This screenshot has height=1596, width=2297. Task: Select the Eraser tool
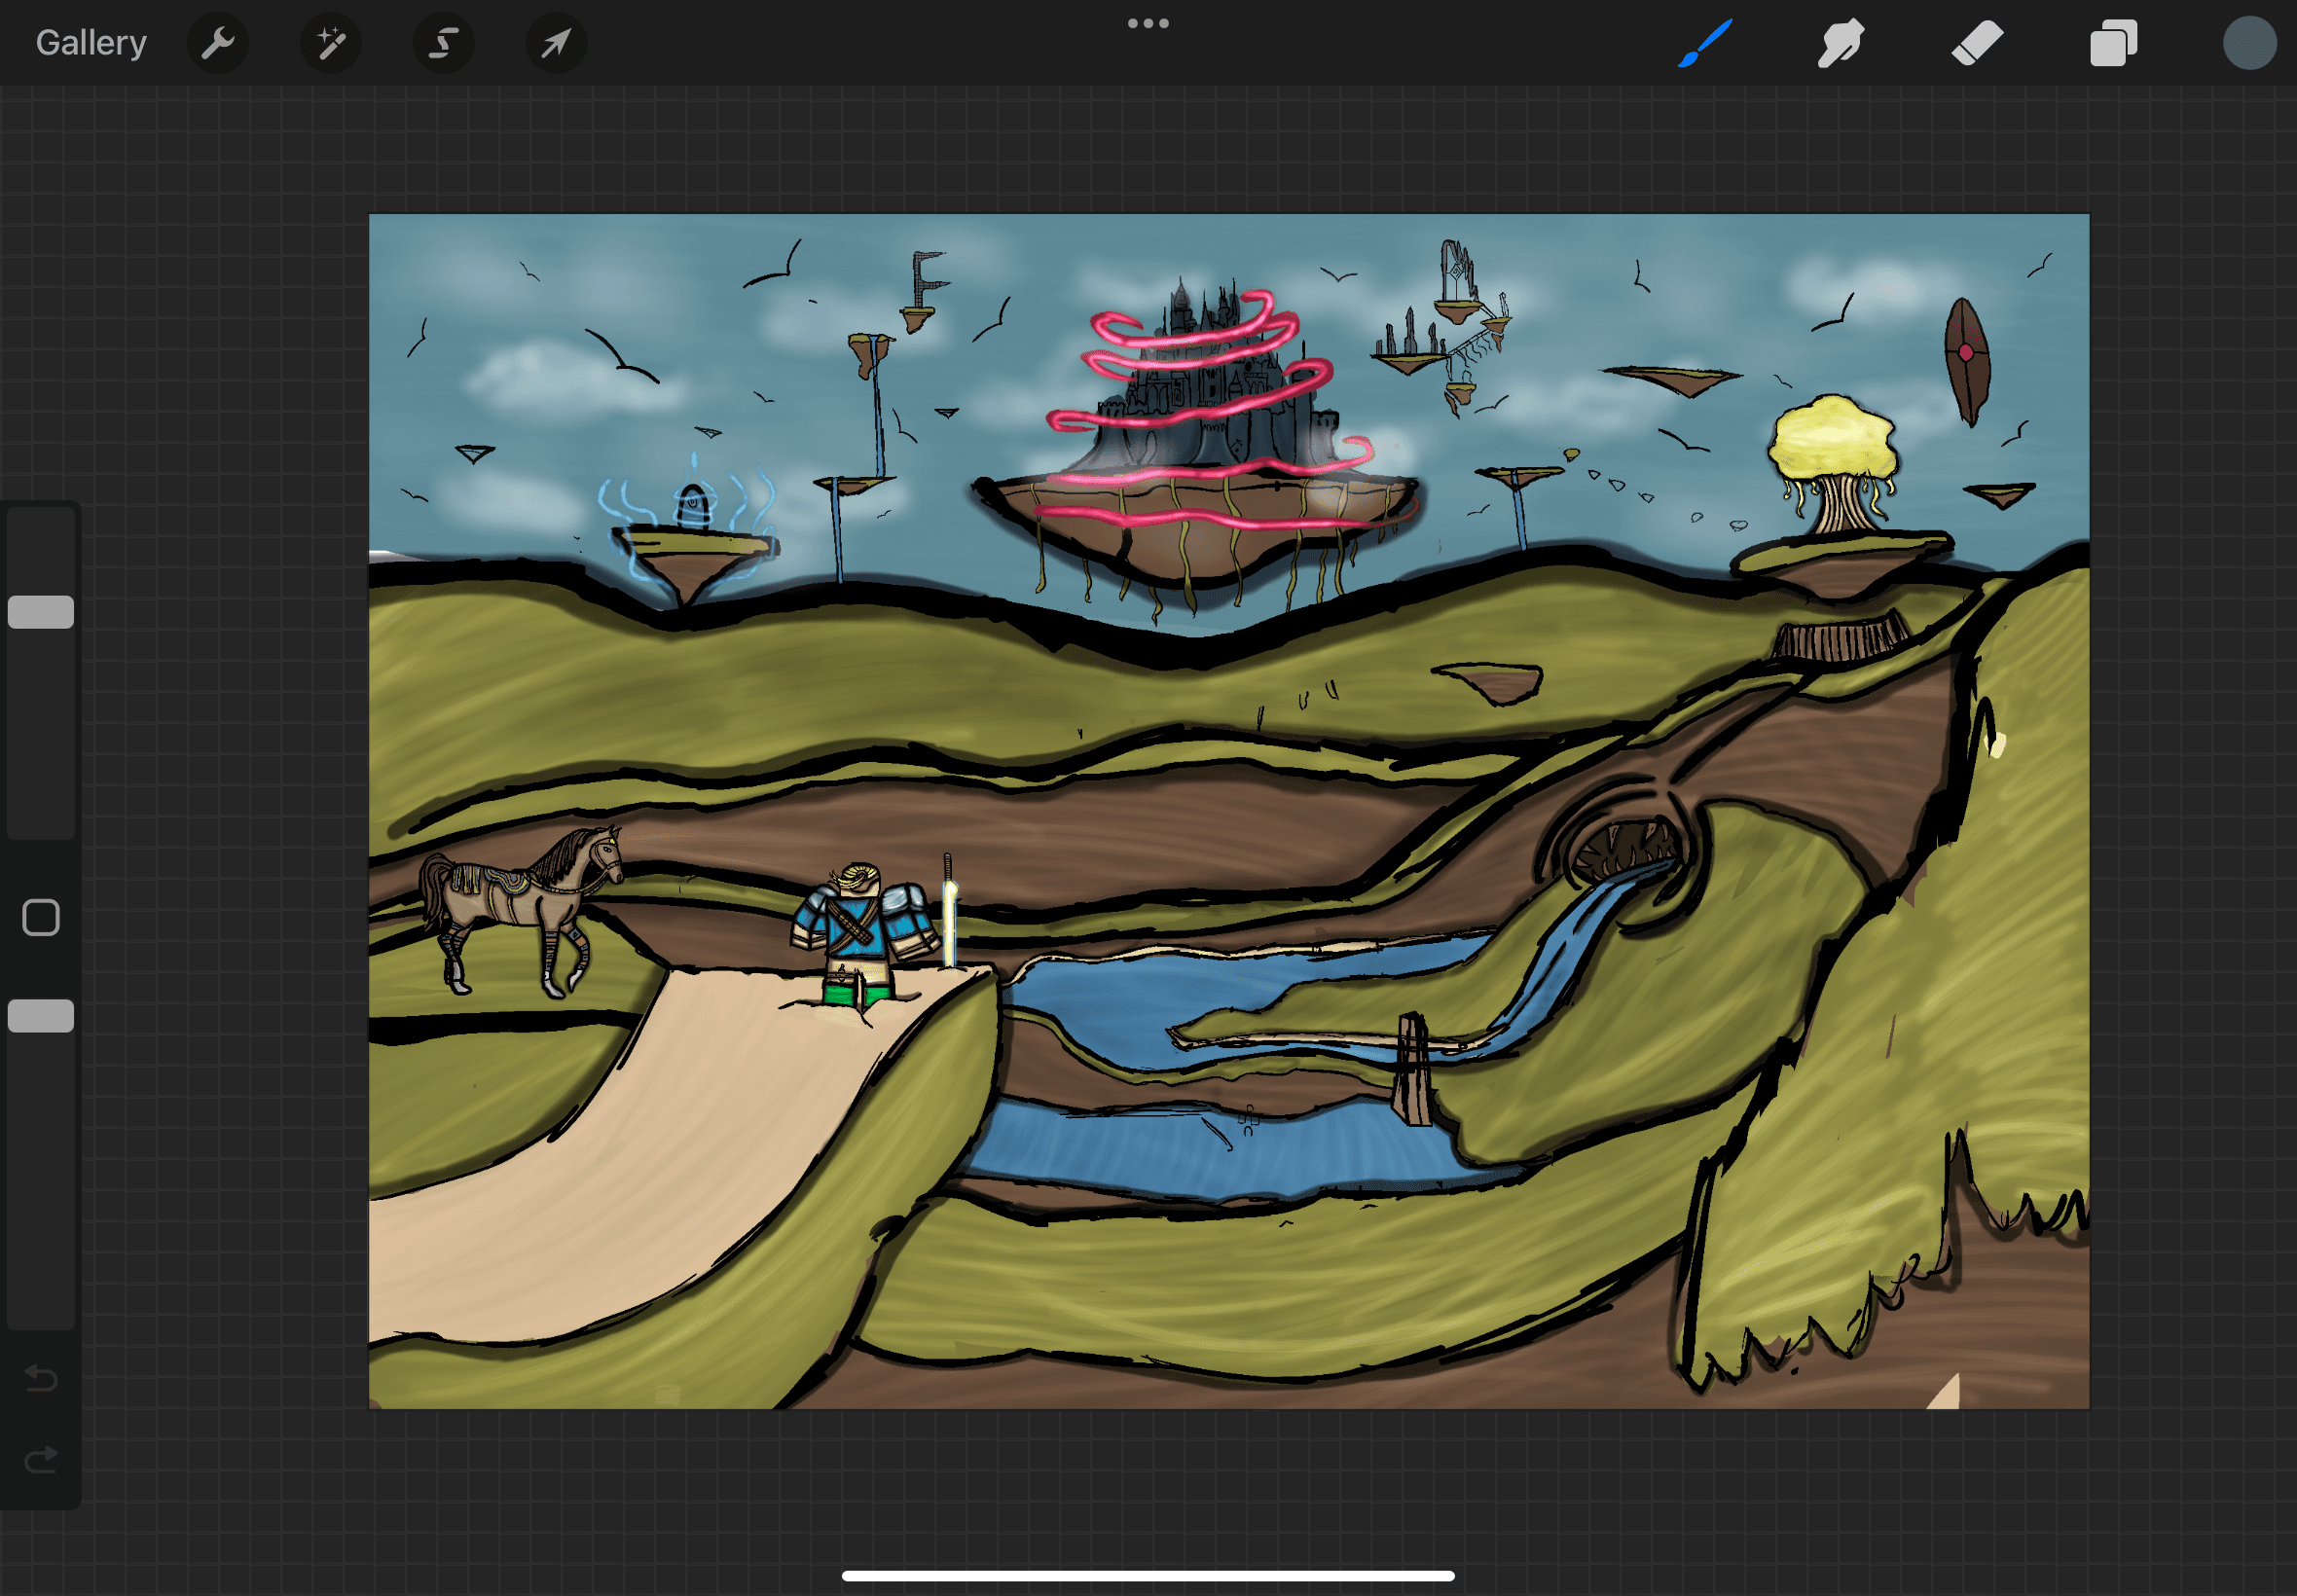pos(1977,43)
